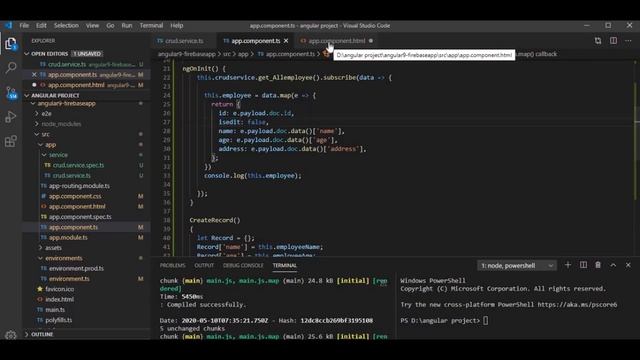The image size is (640, 360).
Task: Open the terminal selector dropdown
Action: click(x=516, y=266)
